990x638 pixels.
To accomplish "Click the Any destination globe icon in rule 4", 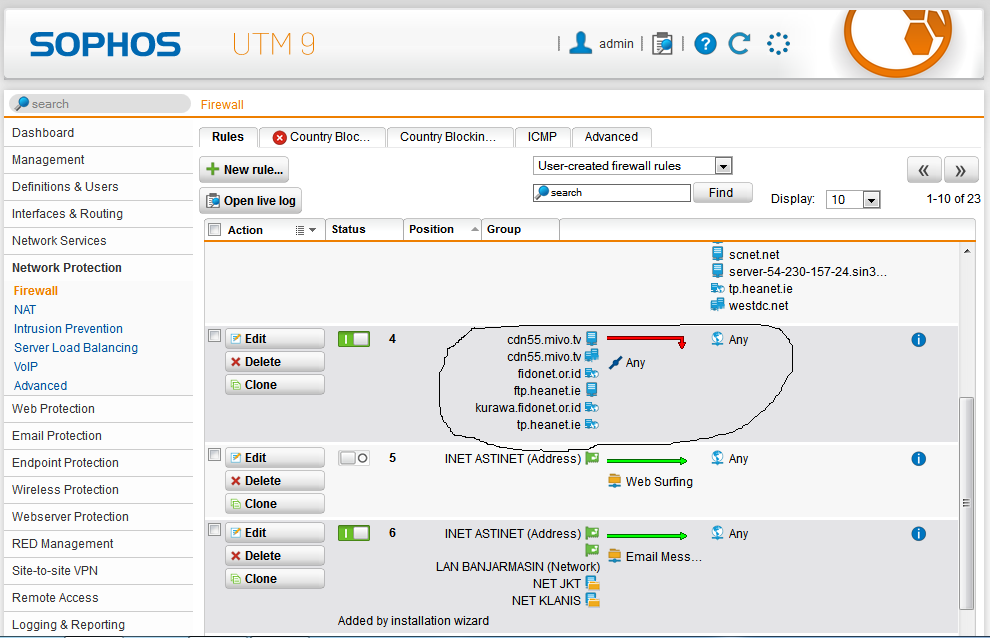I will [x=717, y=339].
